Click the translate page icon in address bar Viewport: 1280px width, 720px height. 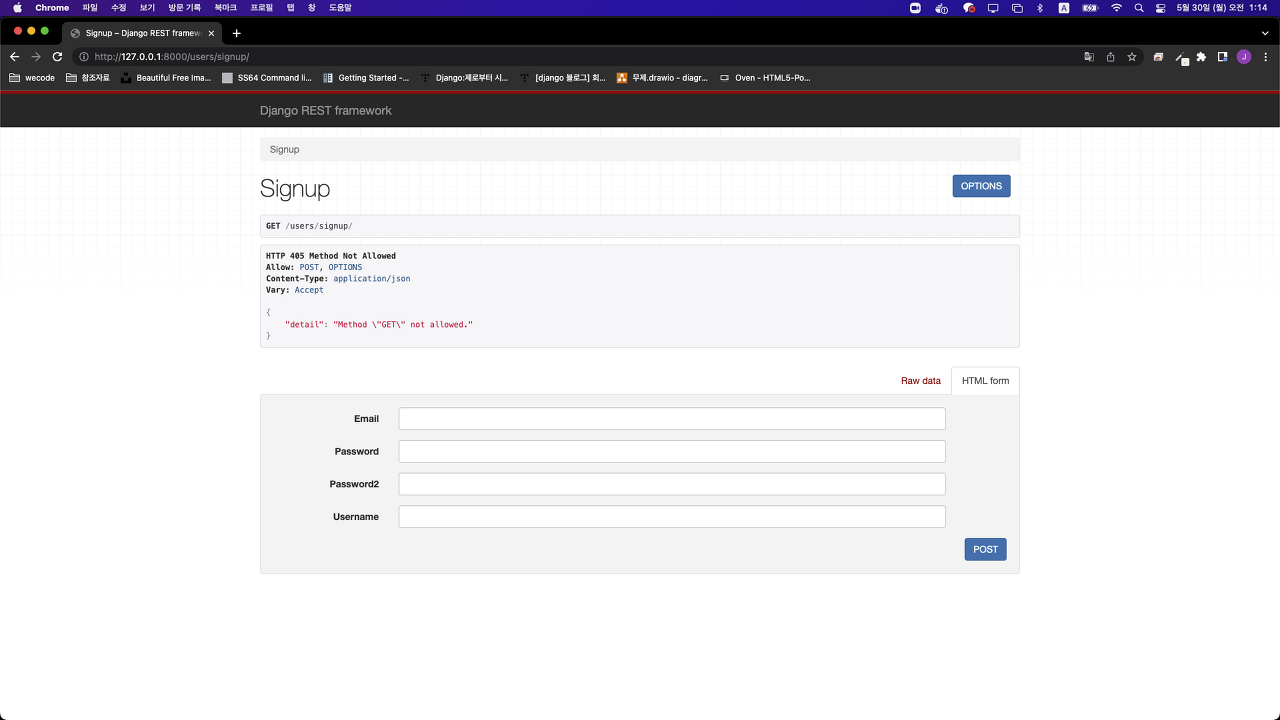tap(1089, 57)
